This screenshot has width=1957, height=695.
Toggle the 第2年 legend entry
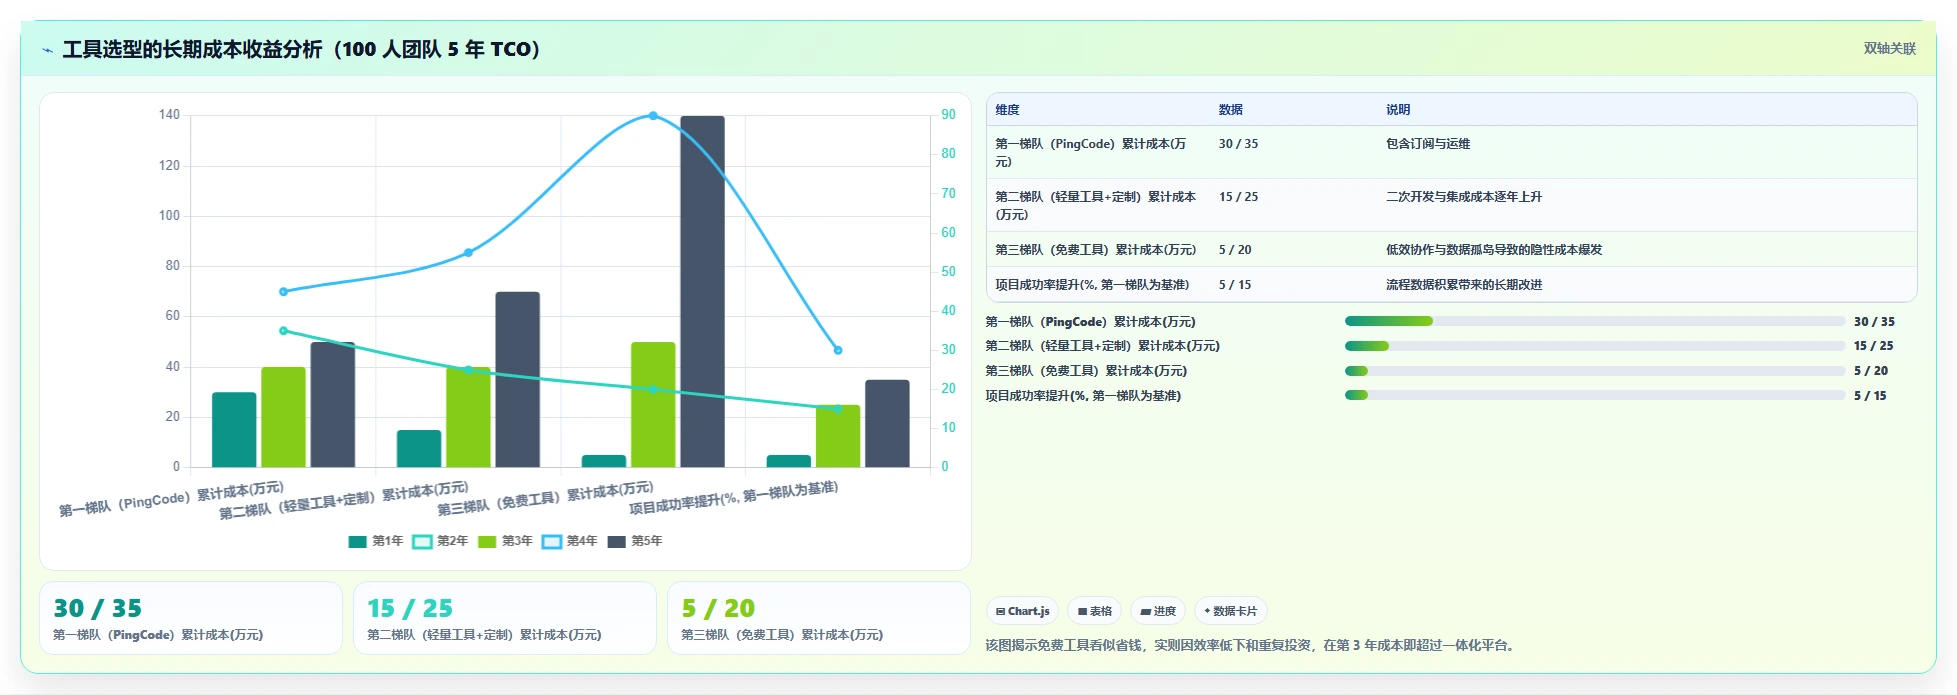(440, 541)
